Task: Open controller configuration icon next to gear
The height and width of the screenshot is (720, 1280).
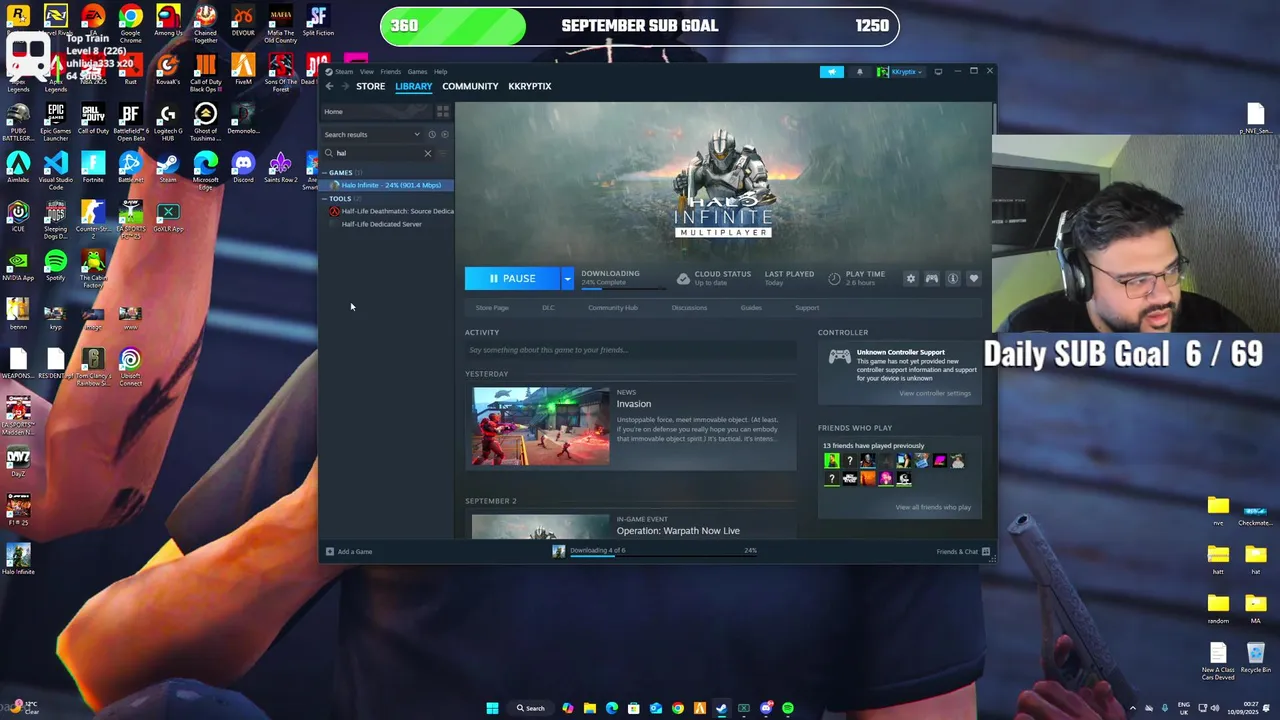Action: (932, 279)
